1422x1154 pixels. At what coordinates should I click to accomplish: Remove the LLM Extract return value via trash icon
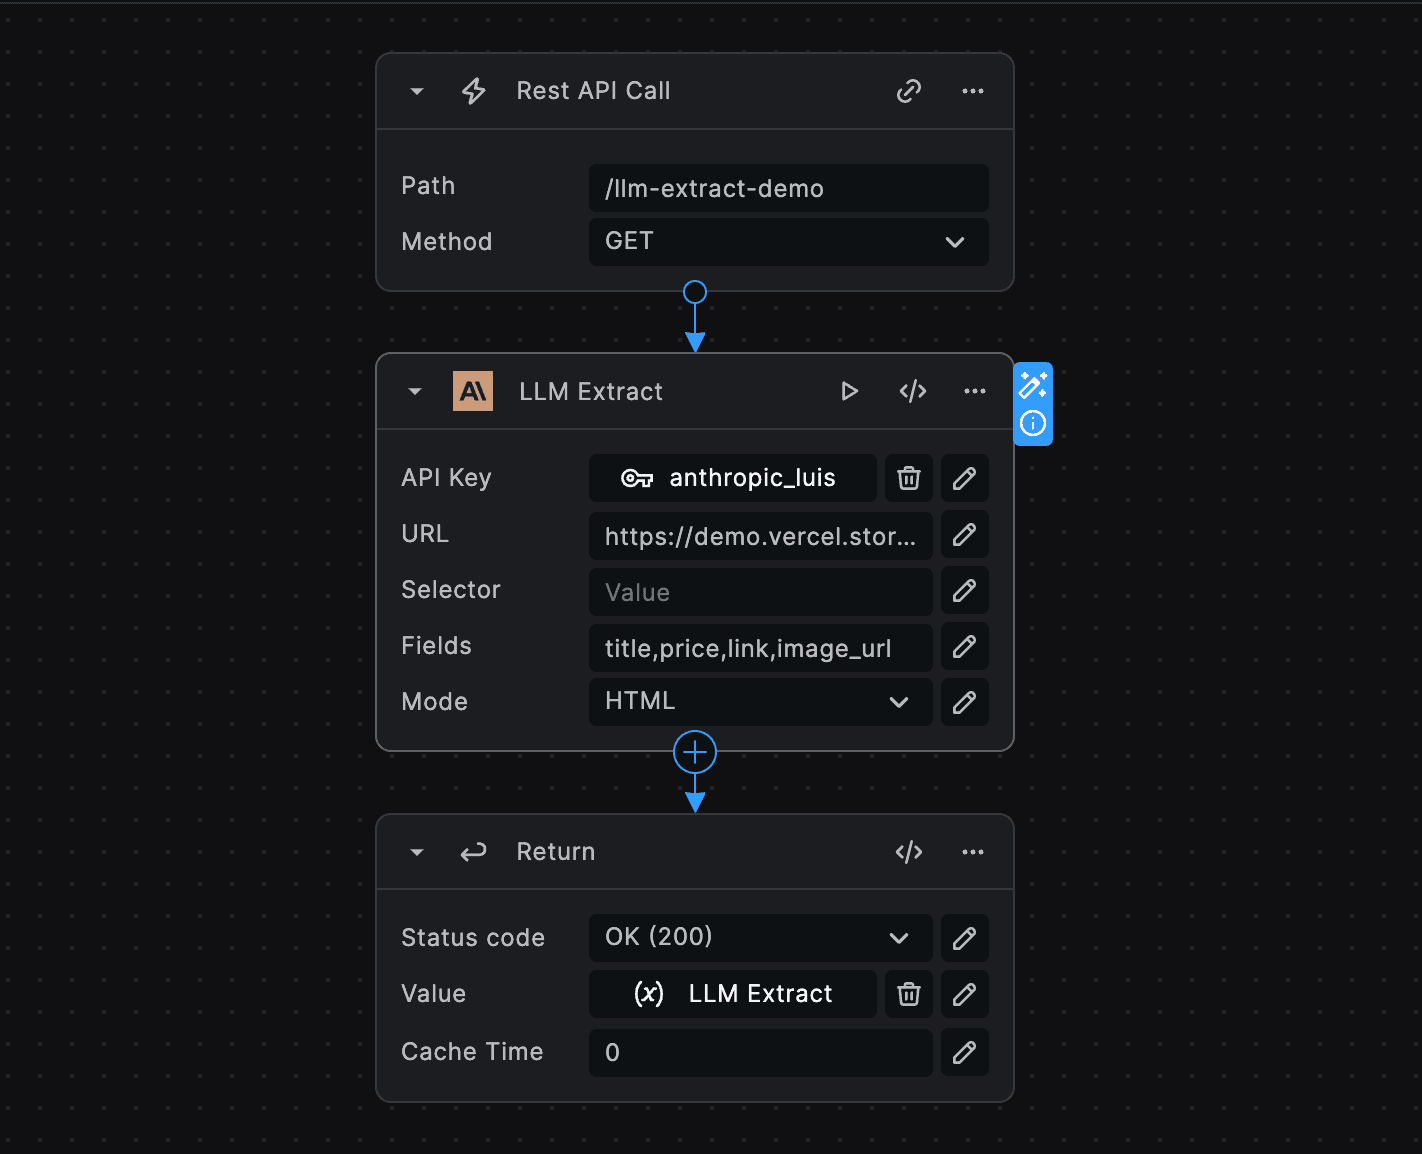(x=908, y=993)
